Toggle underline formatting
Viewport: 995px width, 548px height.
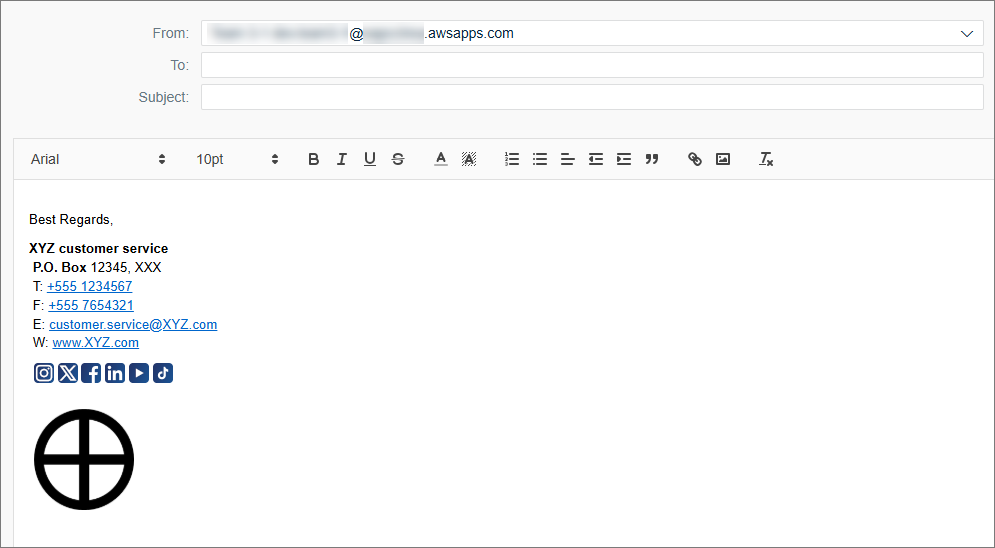pyautogui.click(x=369, y=159)
